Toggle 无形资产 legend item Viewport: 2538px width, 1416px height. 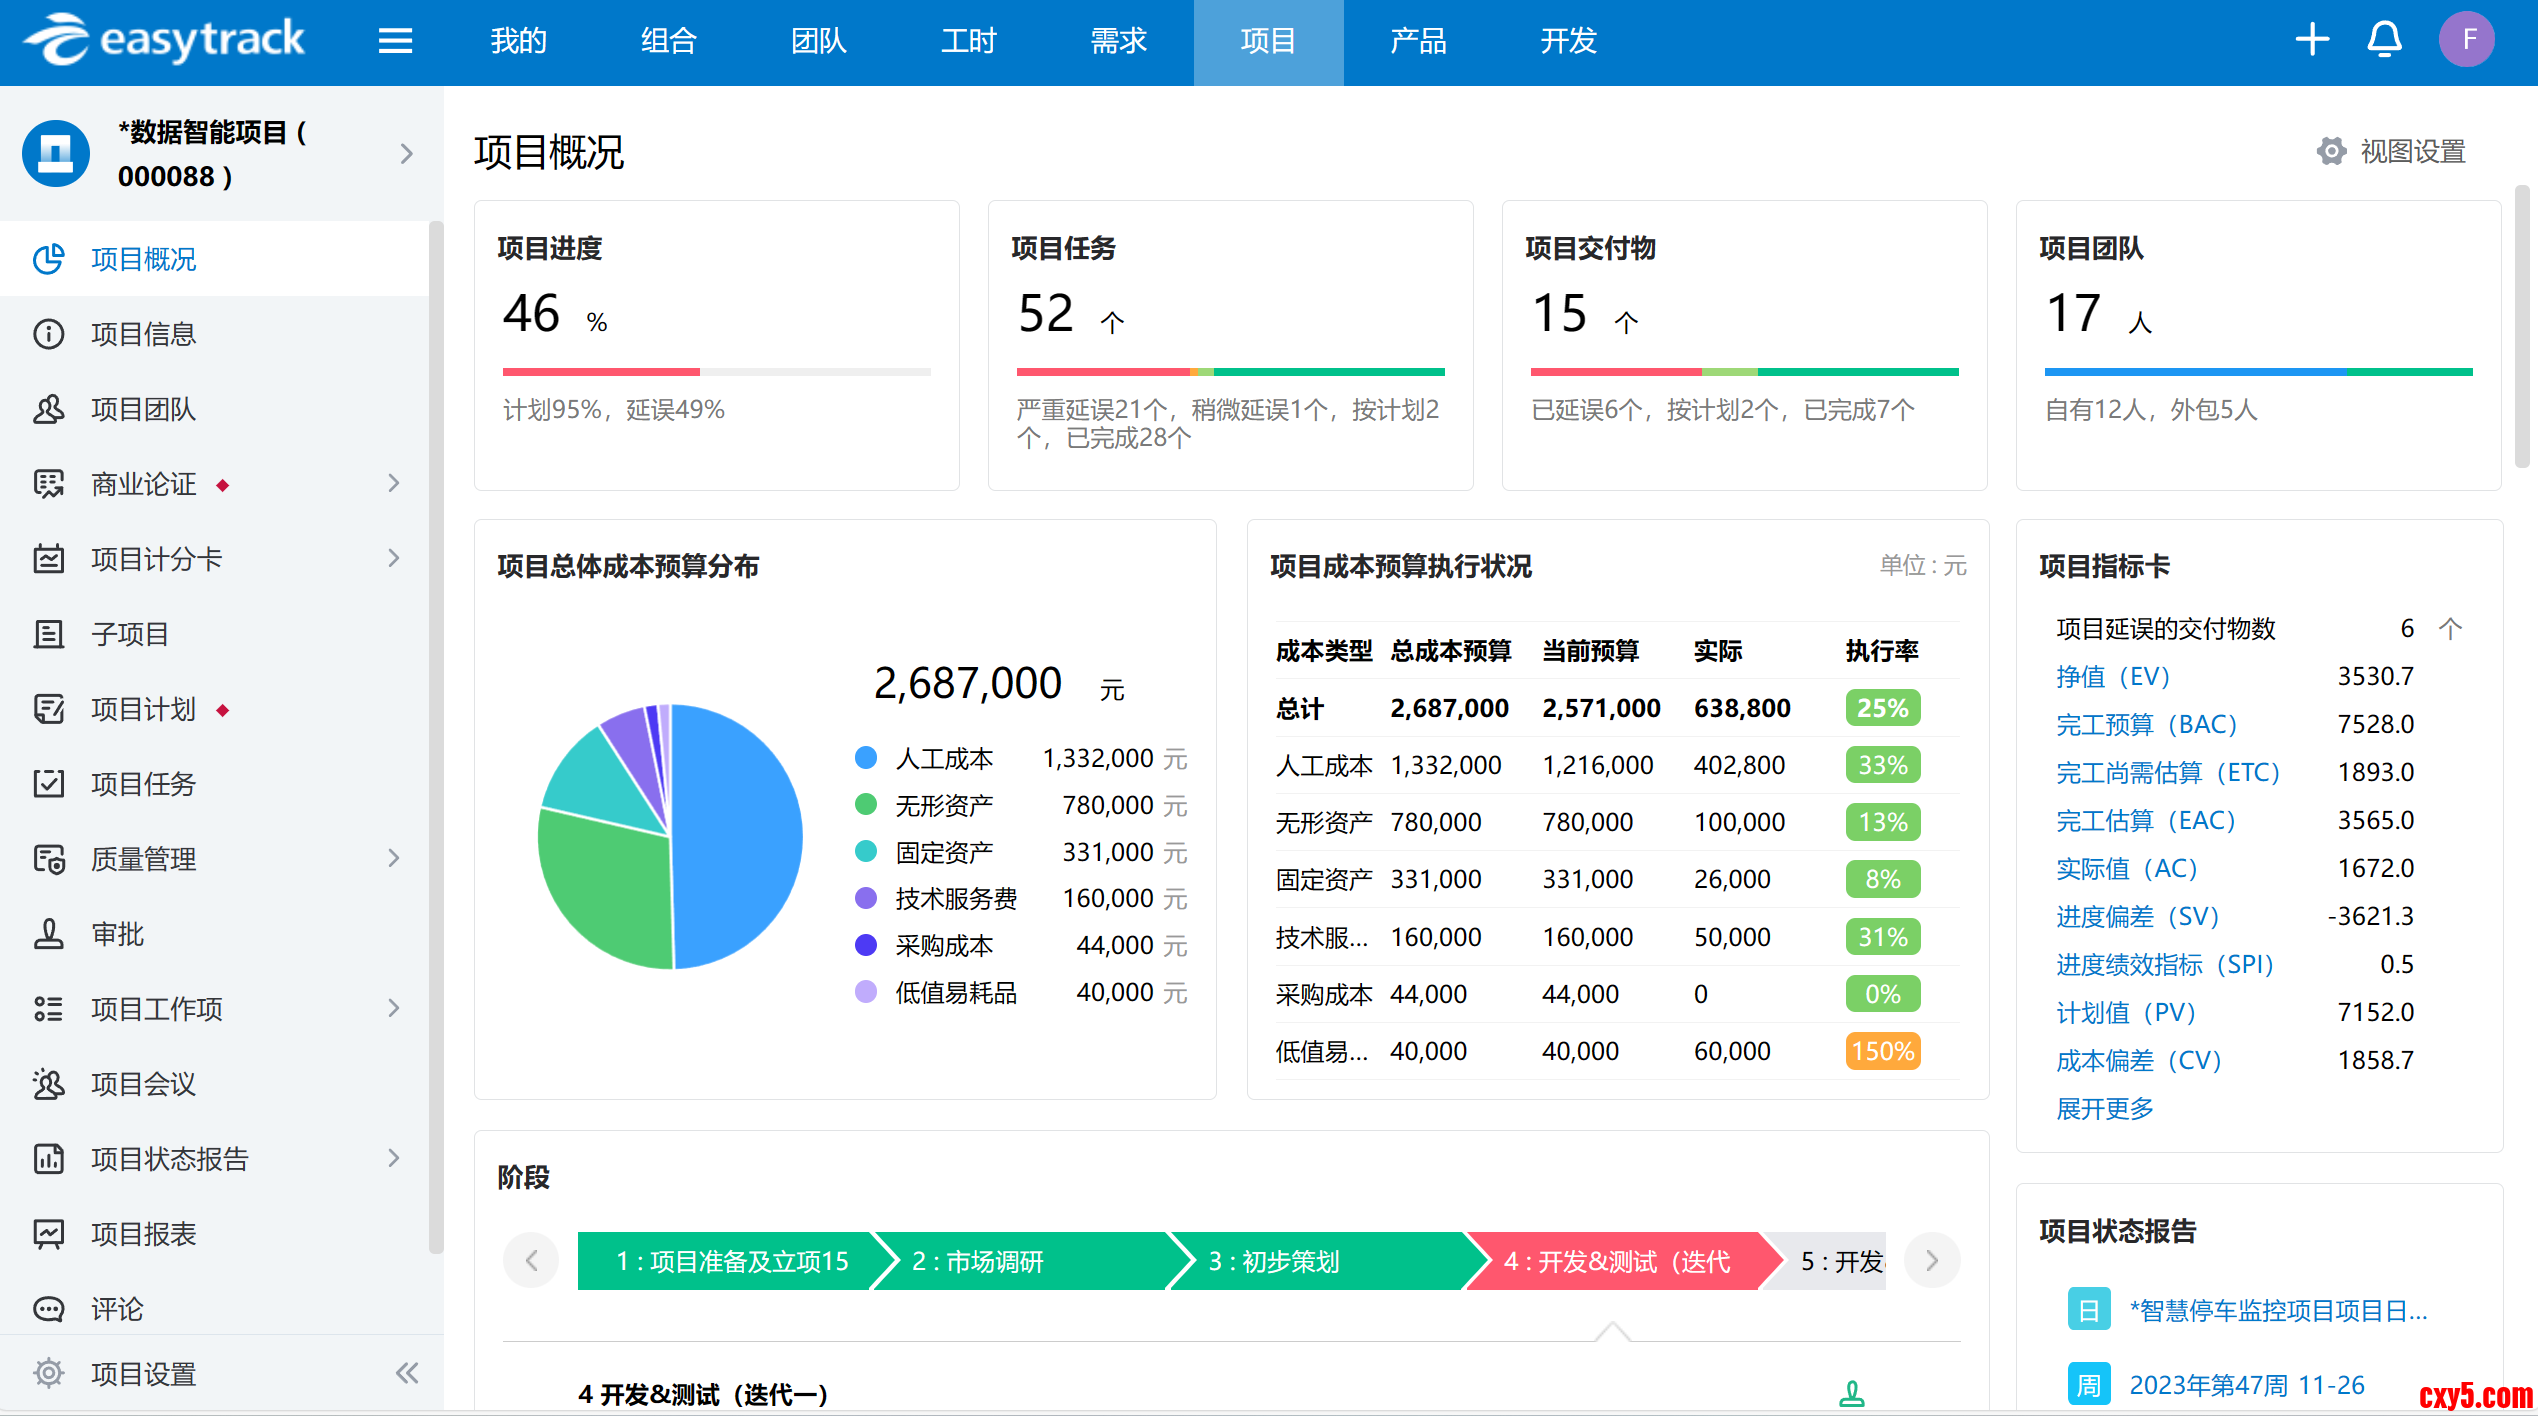[x=943, y=806]
